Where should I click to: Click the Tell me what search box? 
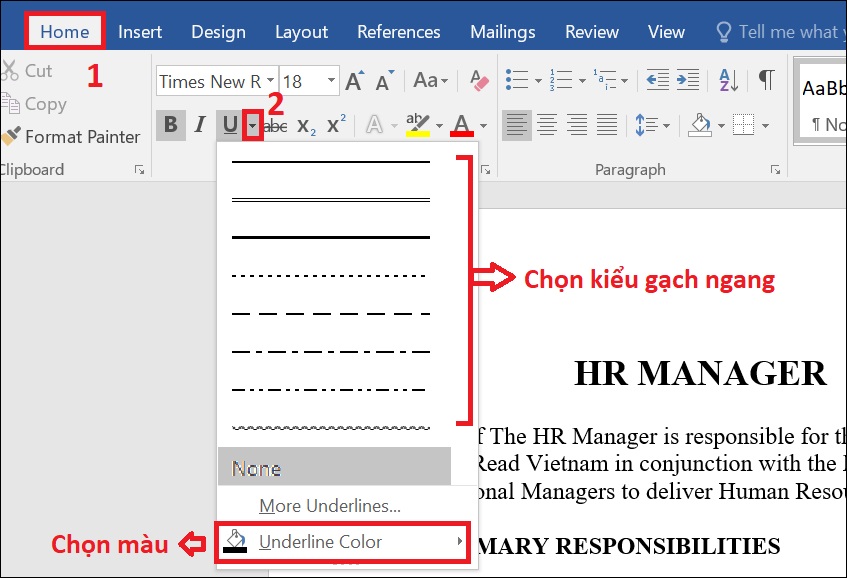click(781, 32)
